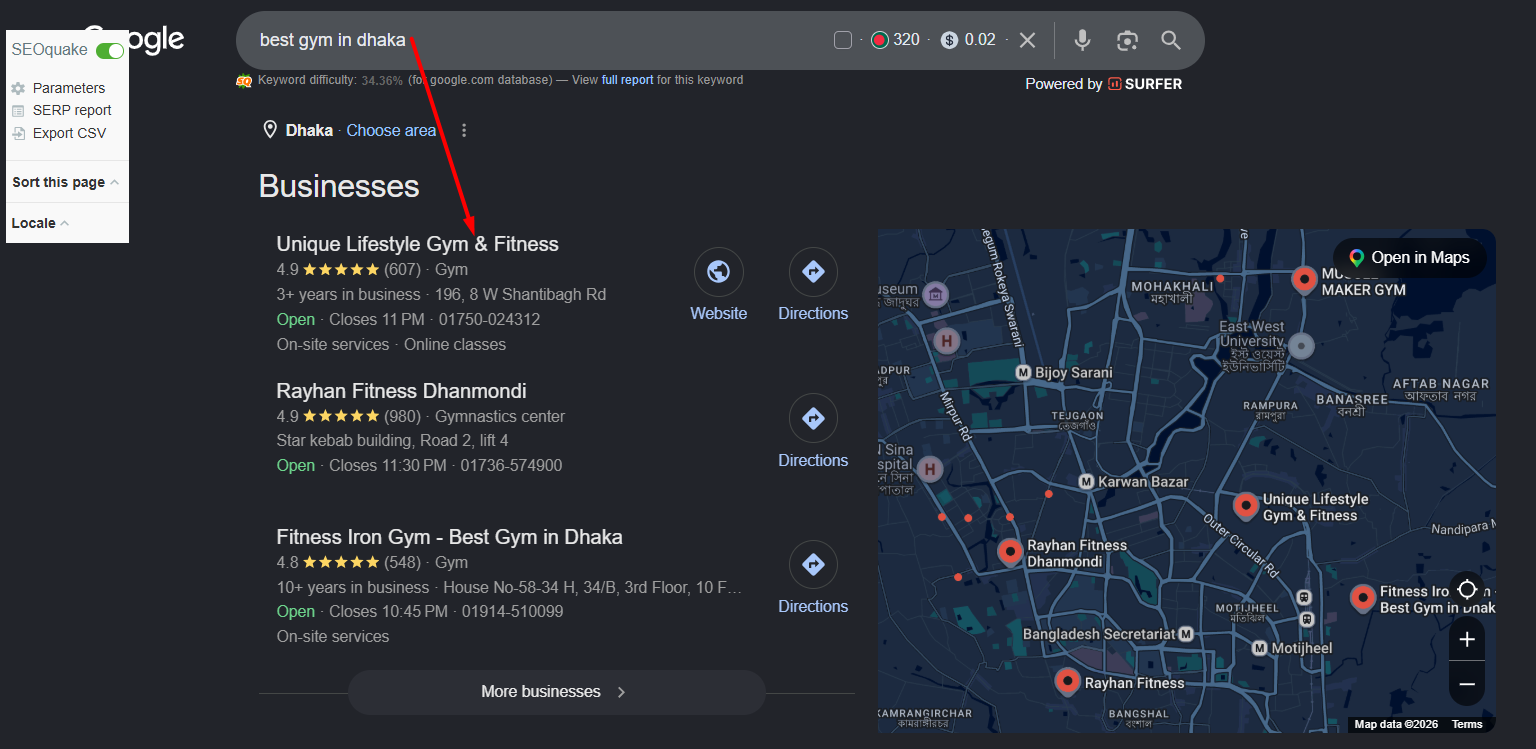Viewport: 1536px width, 749px height.
Task: Click the dollar CPC 0.02 icon
Action: [950, 40]
